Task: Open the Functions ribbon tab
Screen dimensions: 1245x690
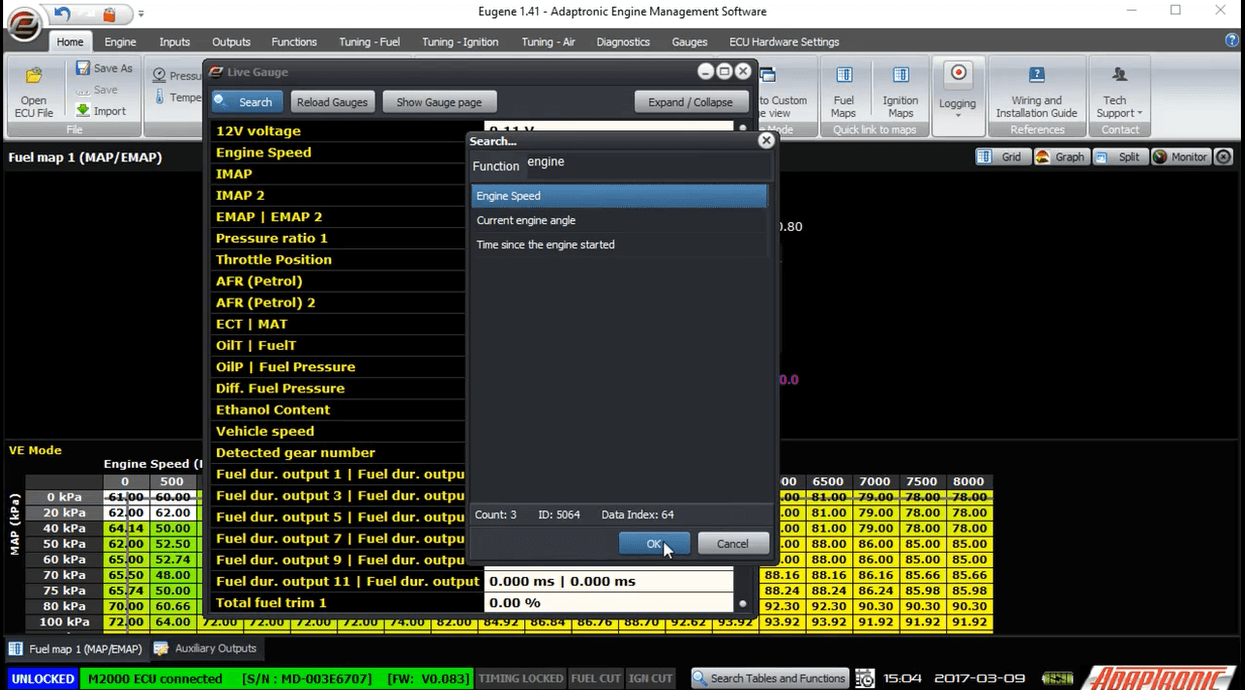Action: [294, 42]
